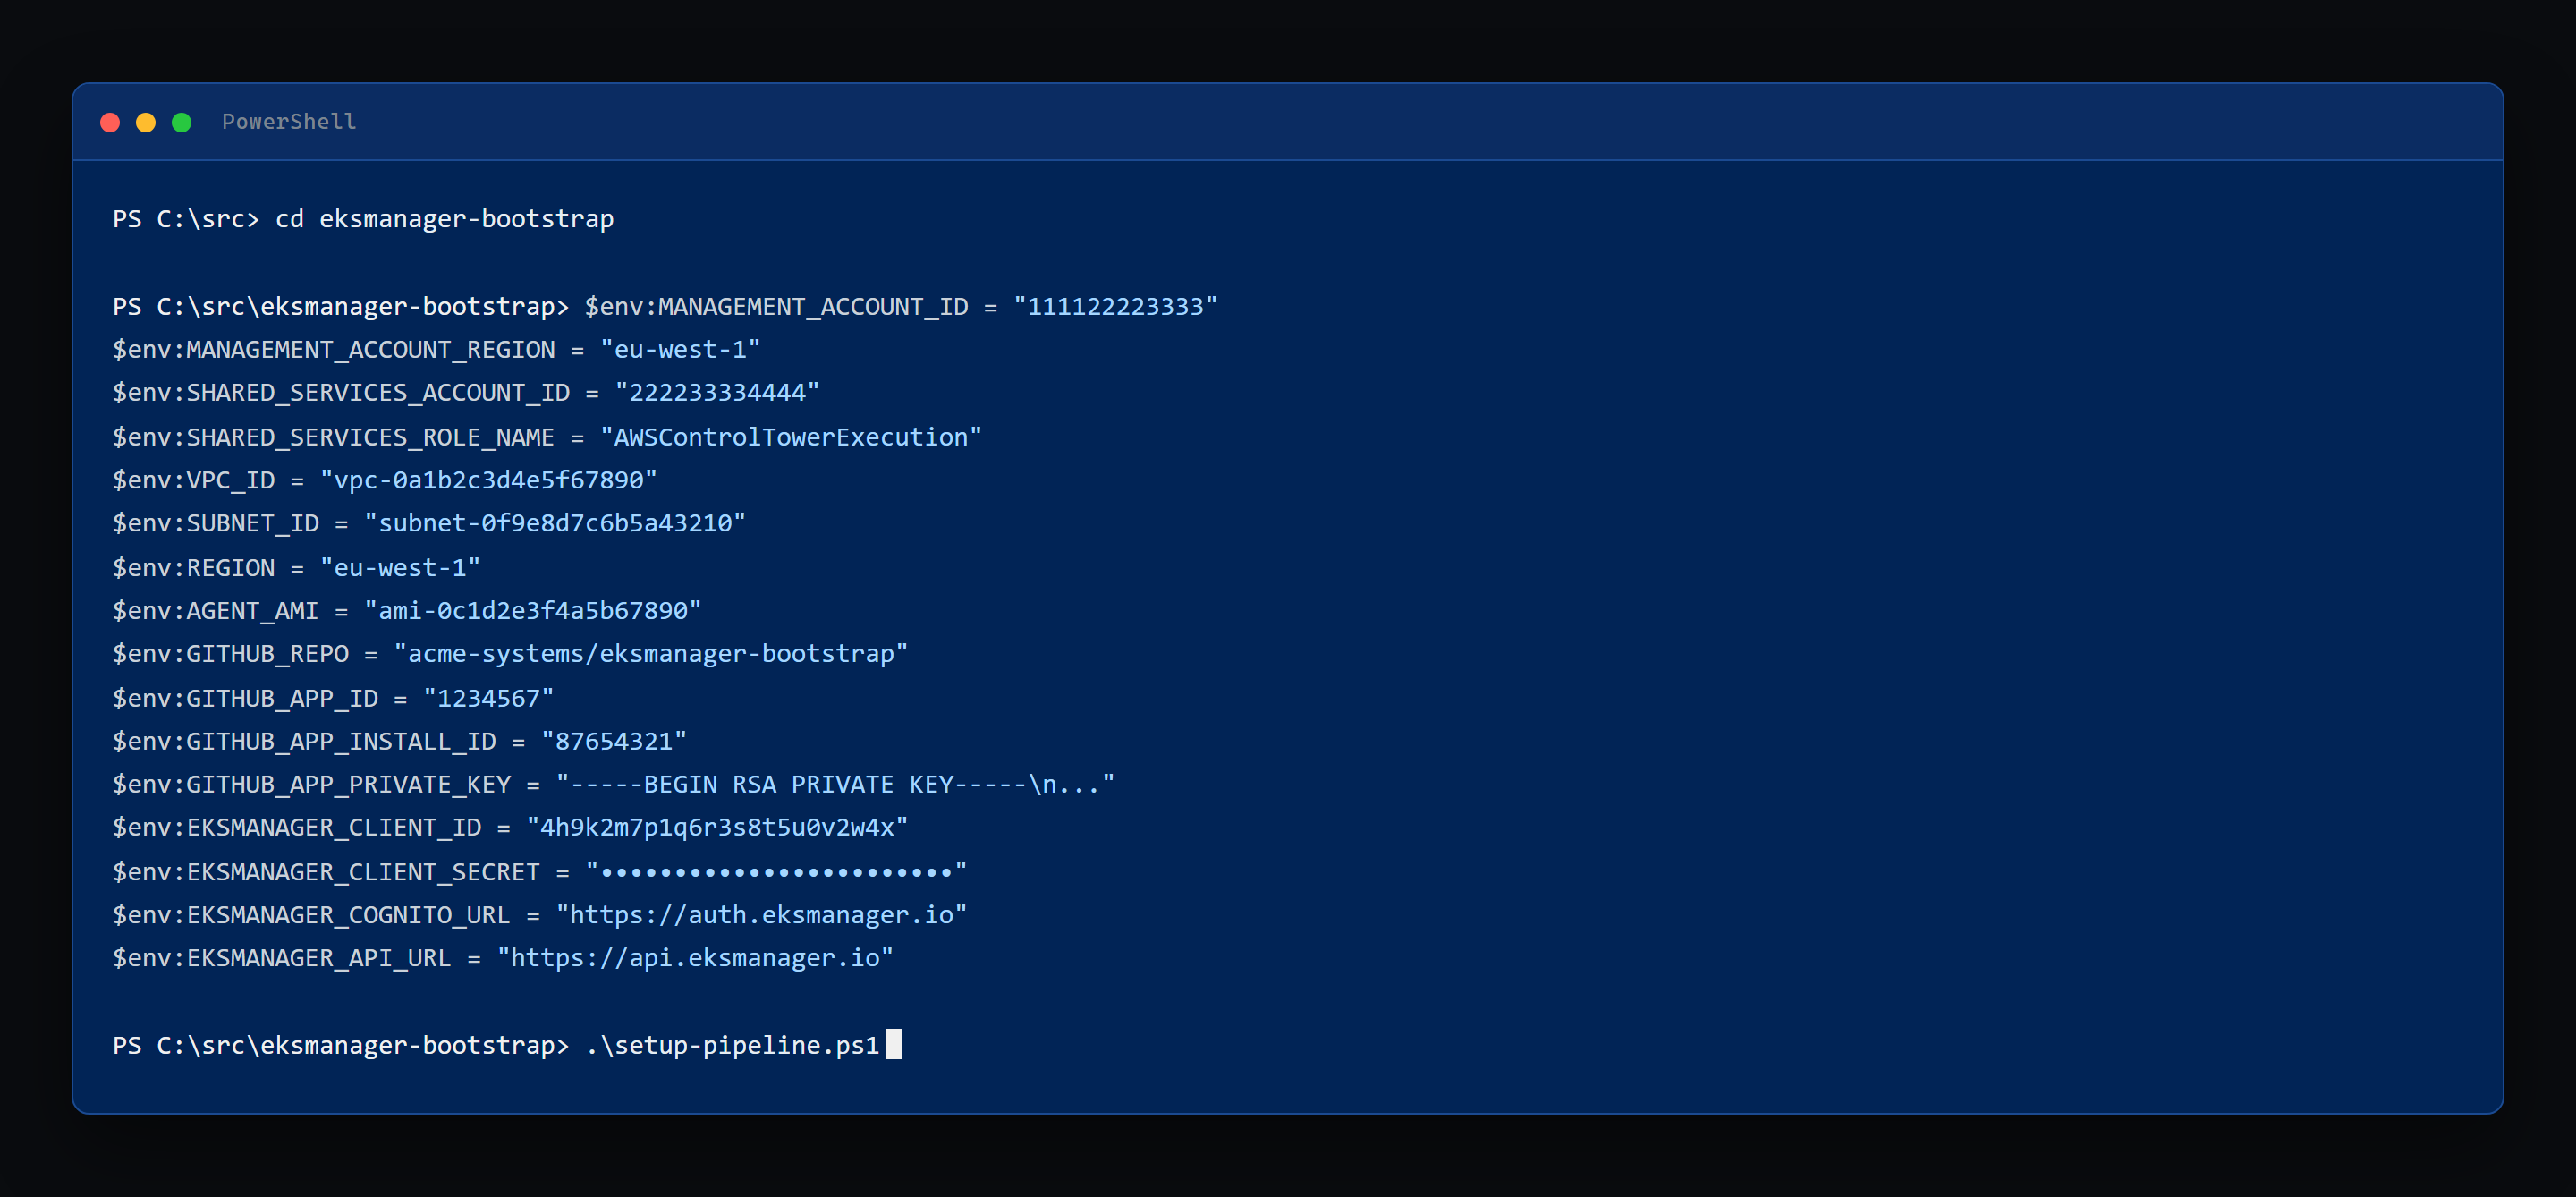Click the masked EKSMANAGER_CLIENT_SECRET dots
Image resolution: width=2576 pixels, height=1197 pixels.
point(776,872)
